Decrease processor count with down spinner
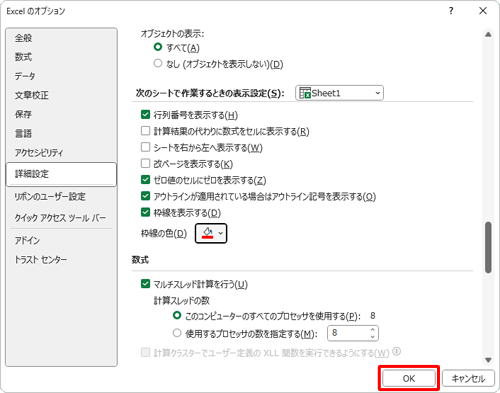This screenshot has width=500, height=393. (373, 337)
